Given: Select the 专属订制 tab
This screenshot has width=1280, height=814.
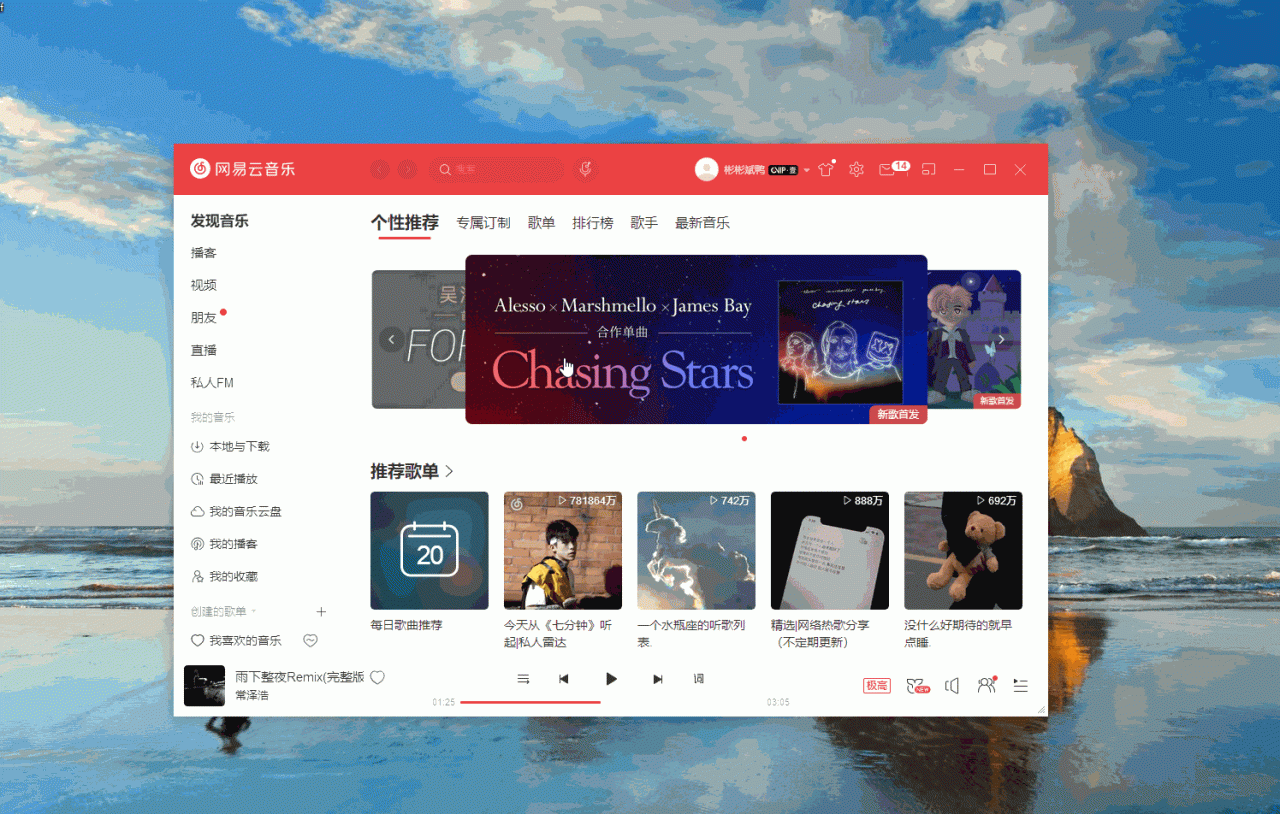Looking at the screenshot, I should pyautogui.click(x=483, y=223).
